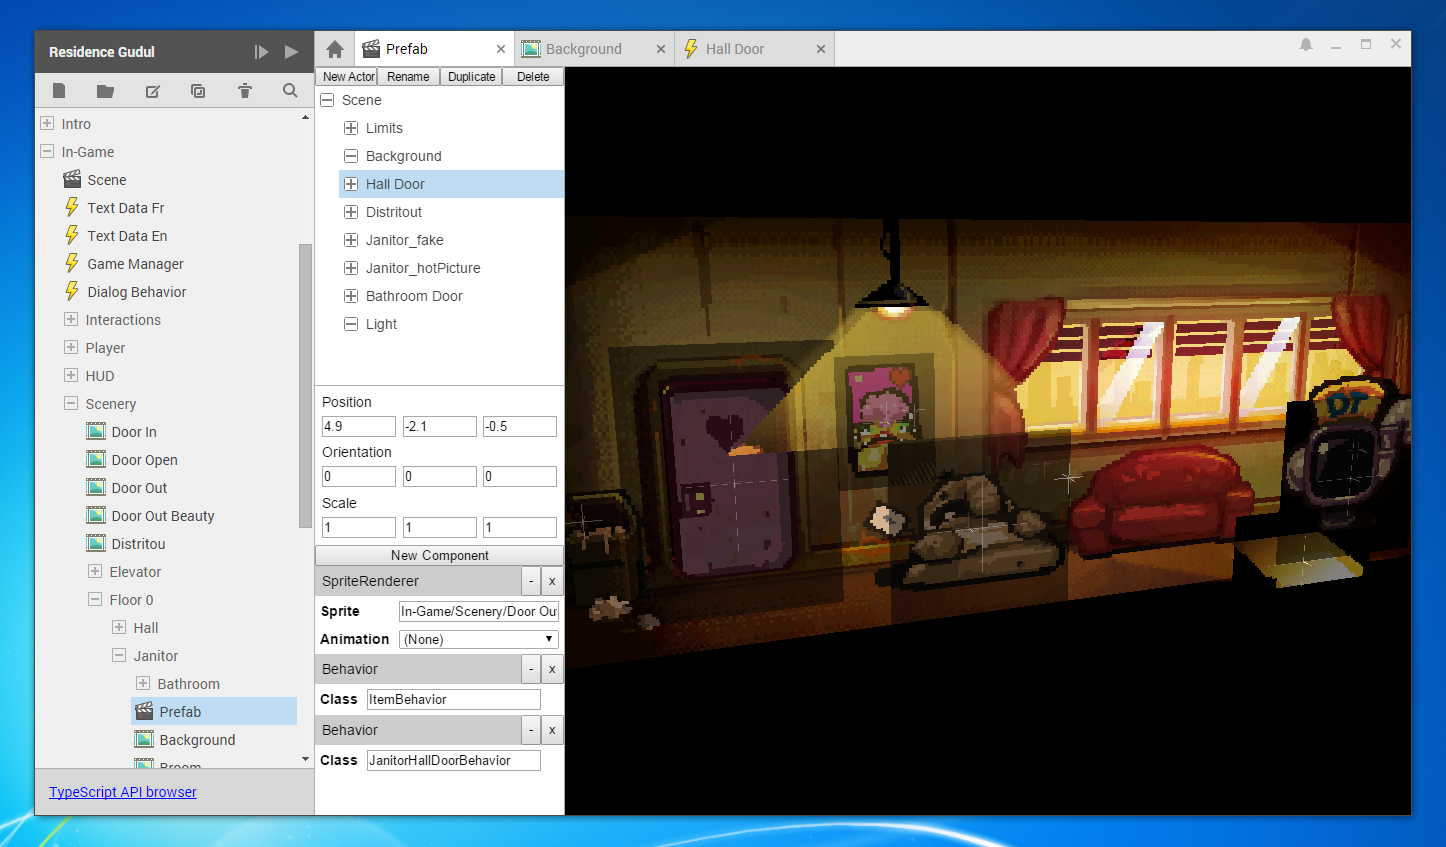Close the Hall Door tab
Viewport: 1446px width, 847px height.
click(821, 49)
